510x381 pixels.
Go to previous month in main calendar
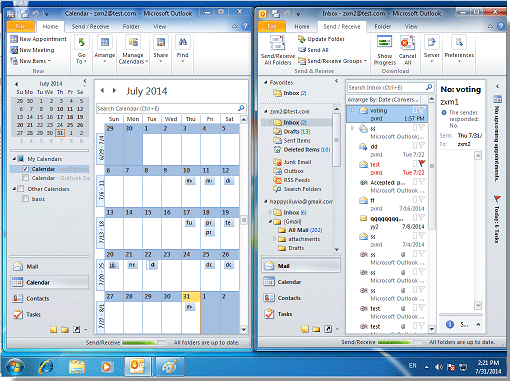pyautogui.click(x=102, y=90)
